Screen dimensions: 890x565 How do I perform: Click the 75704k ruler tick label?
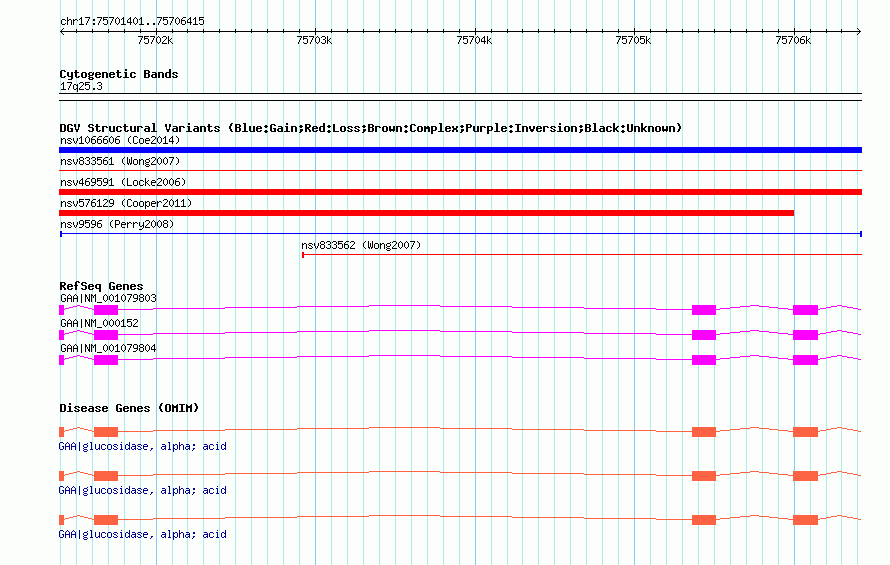tap(474, 40)
